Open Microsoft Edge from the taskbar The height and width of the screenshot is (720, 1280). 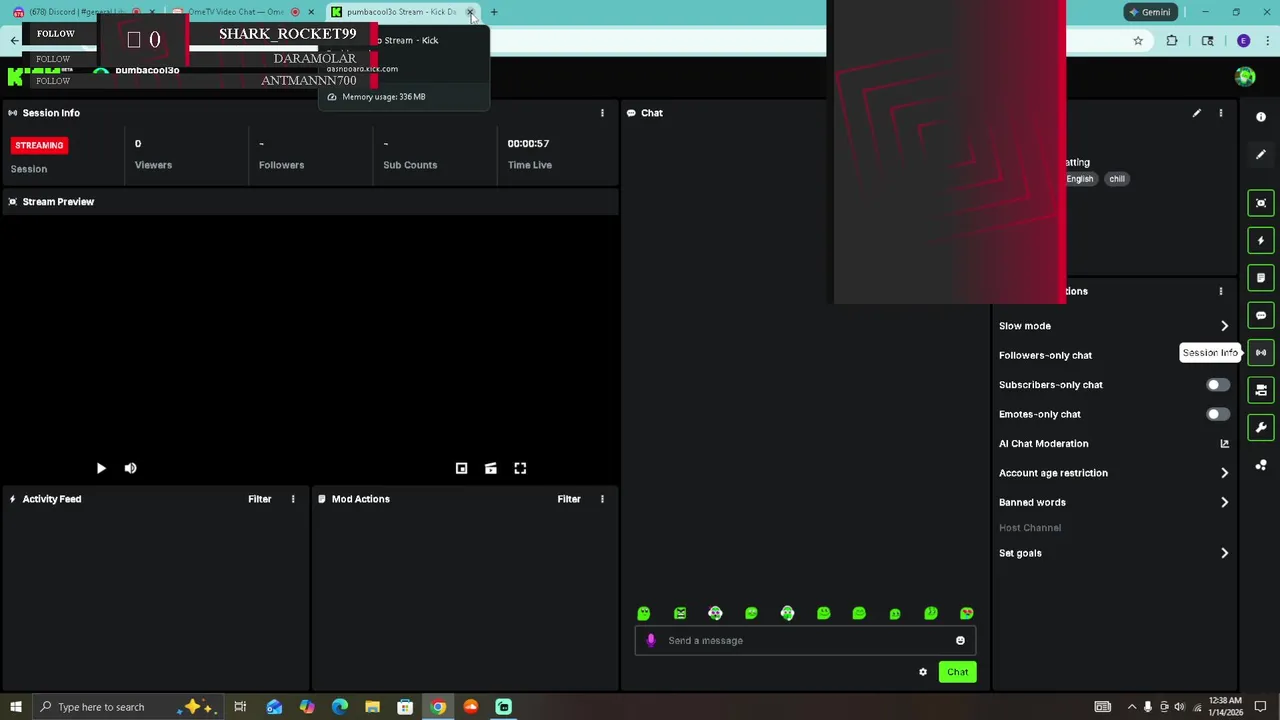[339, 707]
